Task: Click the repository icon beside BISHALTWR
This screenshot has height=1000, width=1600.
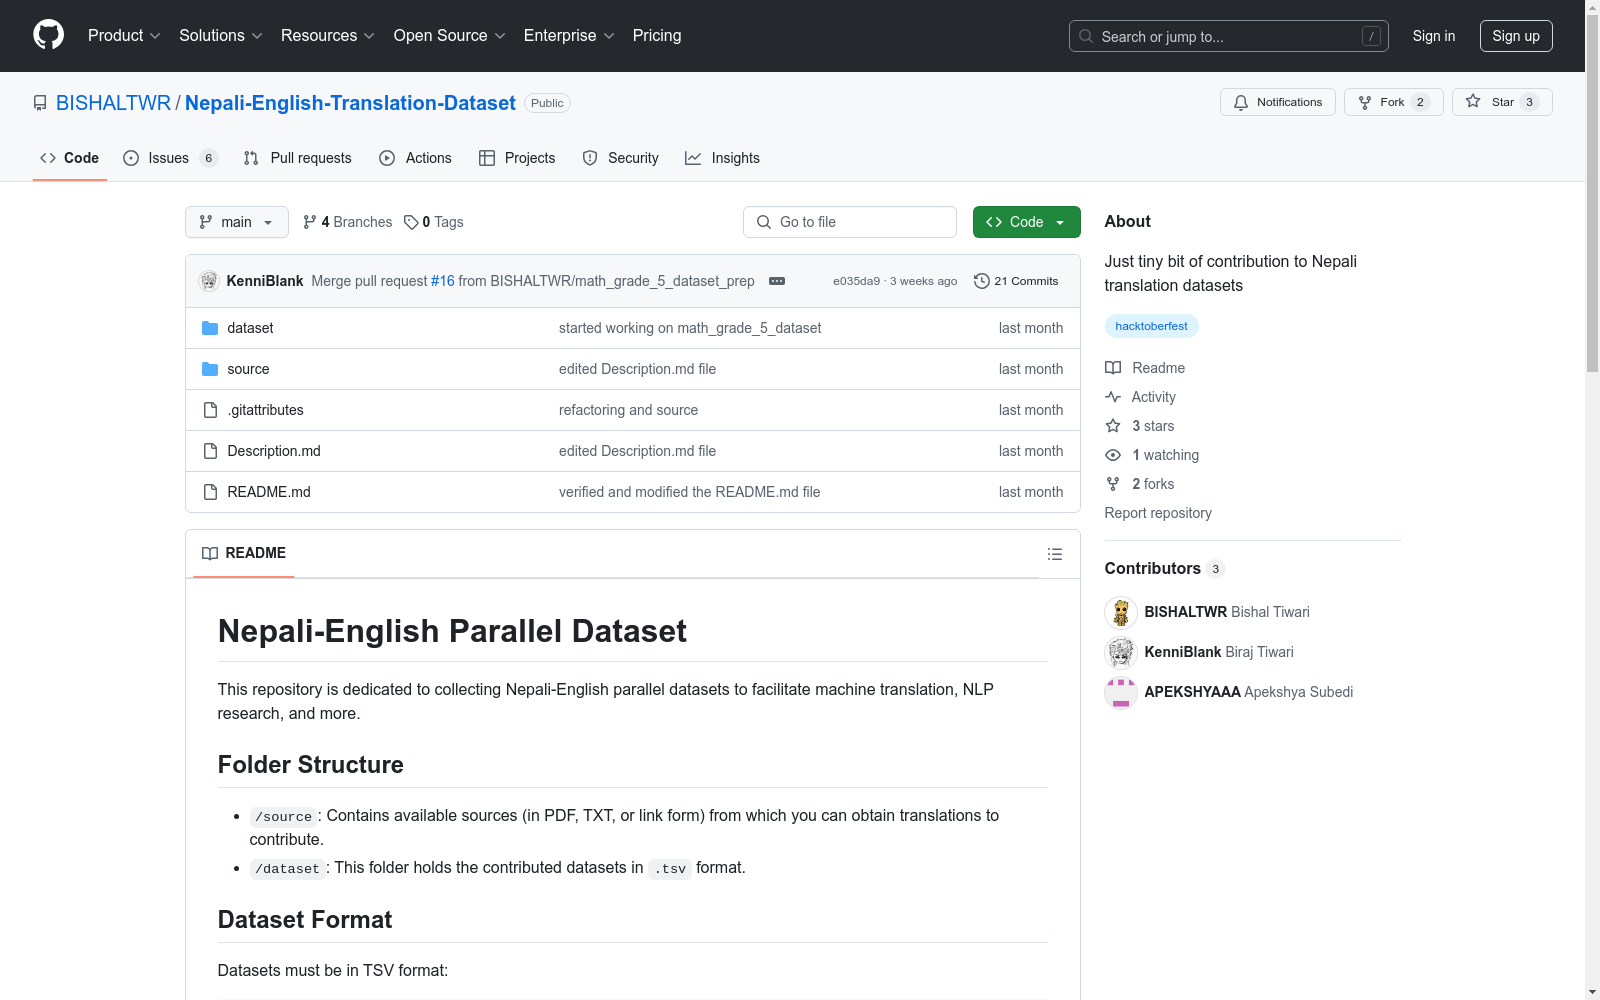Action: pos(40,103)
